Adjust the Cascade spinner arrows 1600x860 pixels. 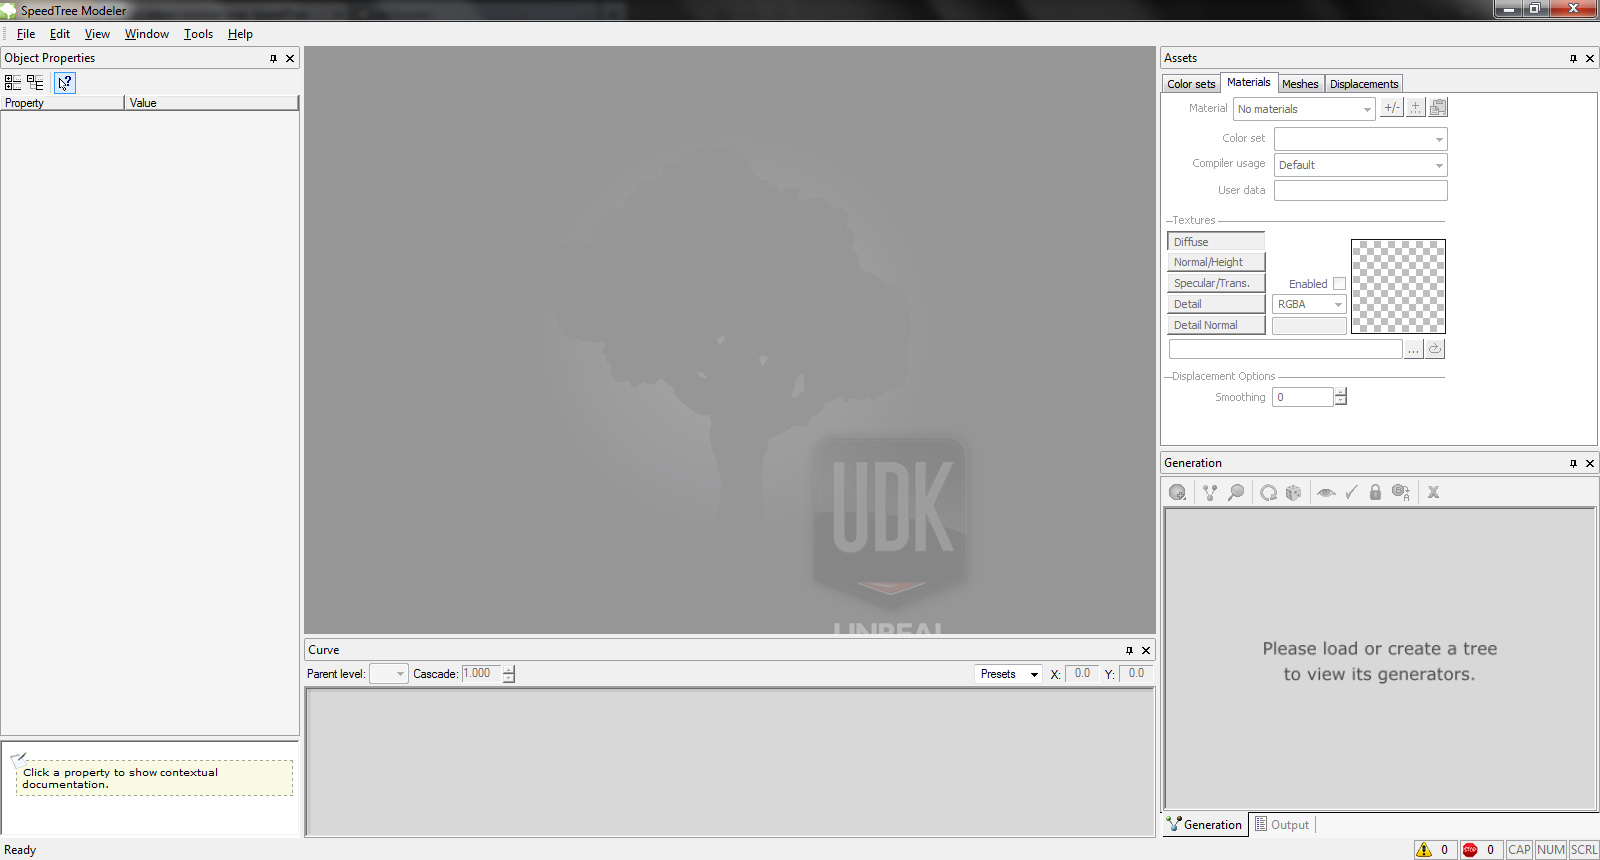[509, 674]
